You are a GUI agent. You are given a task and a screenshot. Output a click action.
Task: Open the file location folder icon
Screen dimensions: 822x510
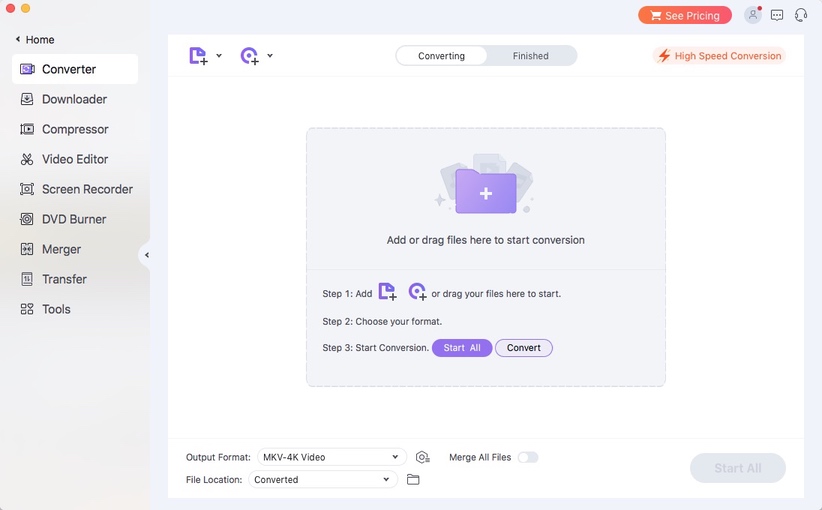pos(413,480)
